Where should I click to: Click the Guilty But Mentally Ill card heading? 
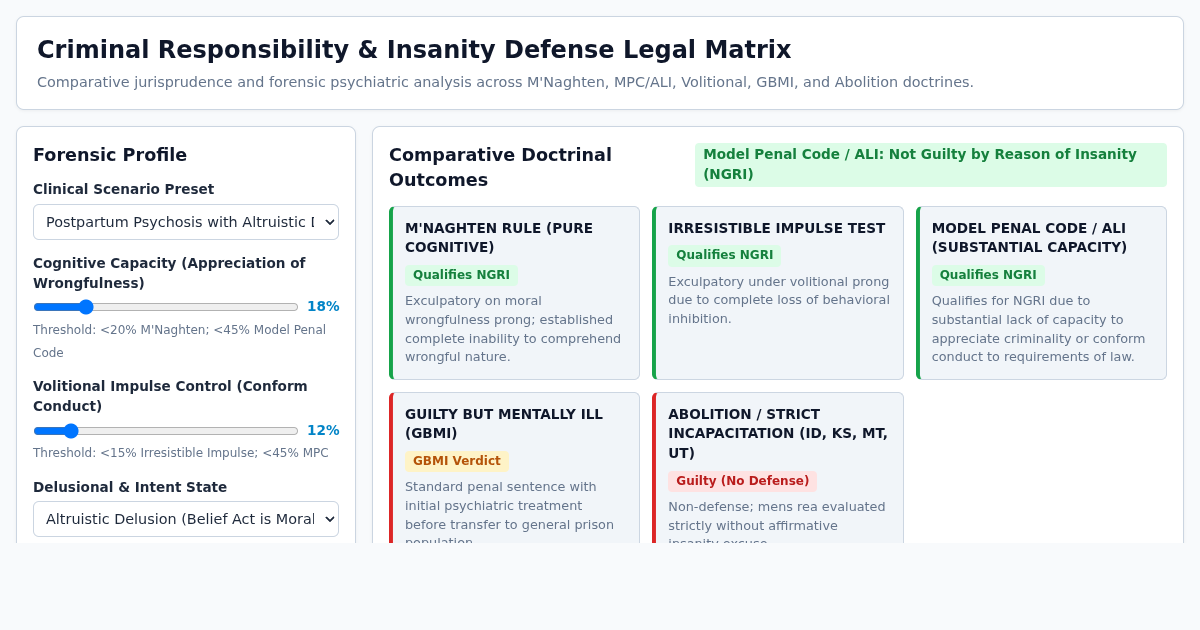[504, 423]
